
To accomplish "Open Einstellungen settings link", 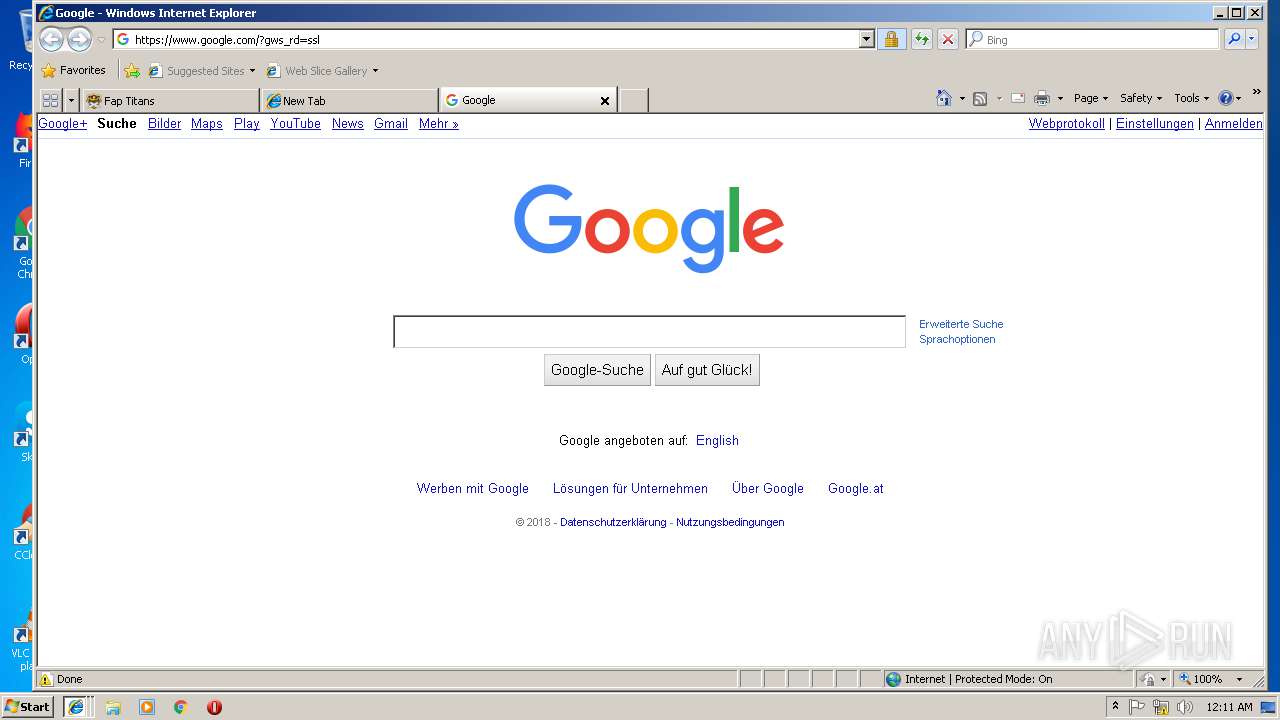I will click(x=1155, y=124).
